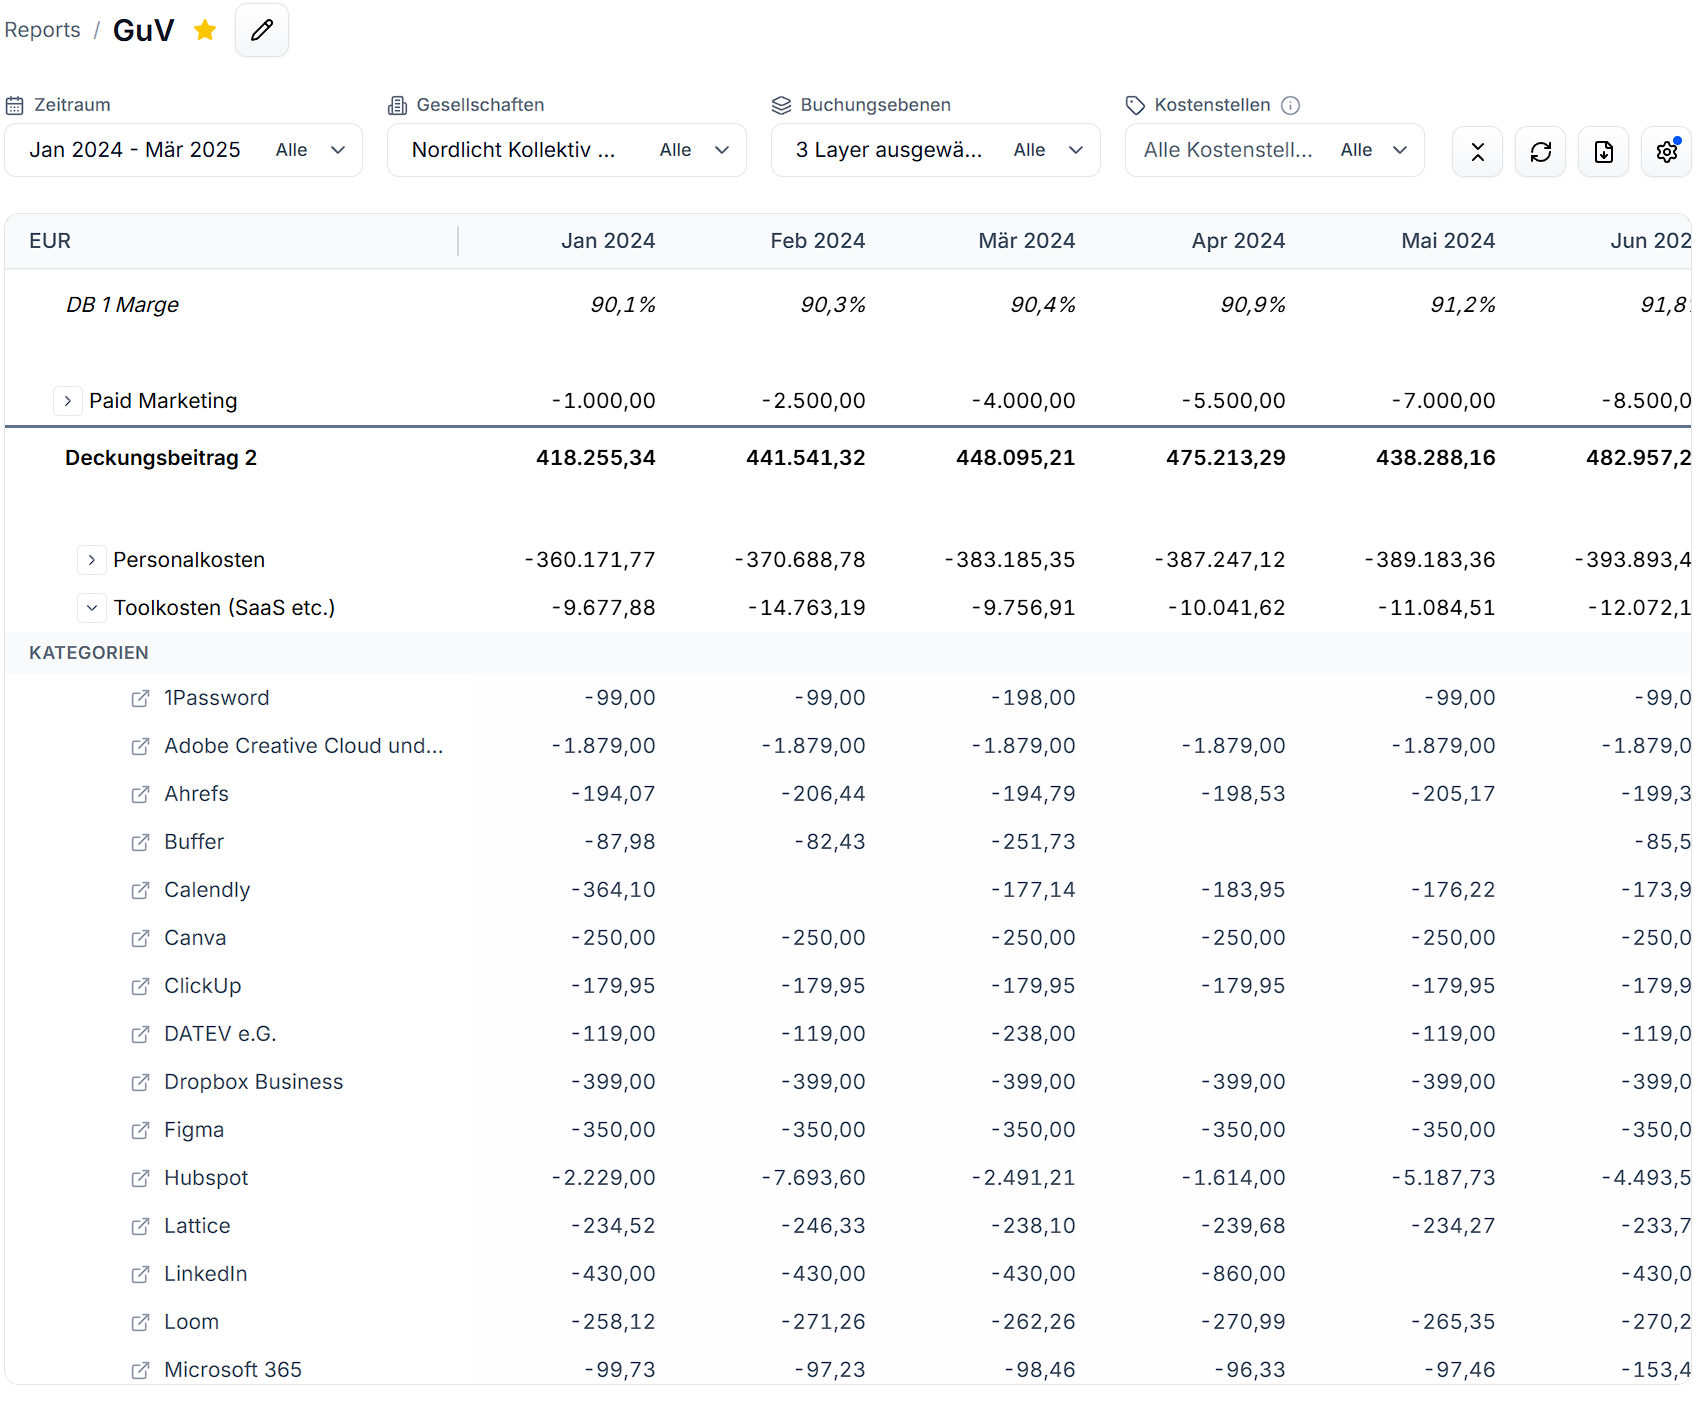Open the external link icon for Calendly

coord(141,890)
